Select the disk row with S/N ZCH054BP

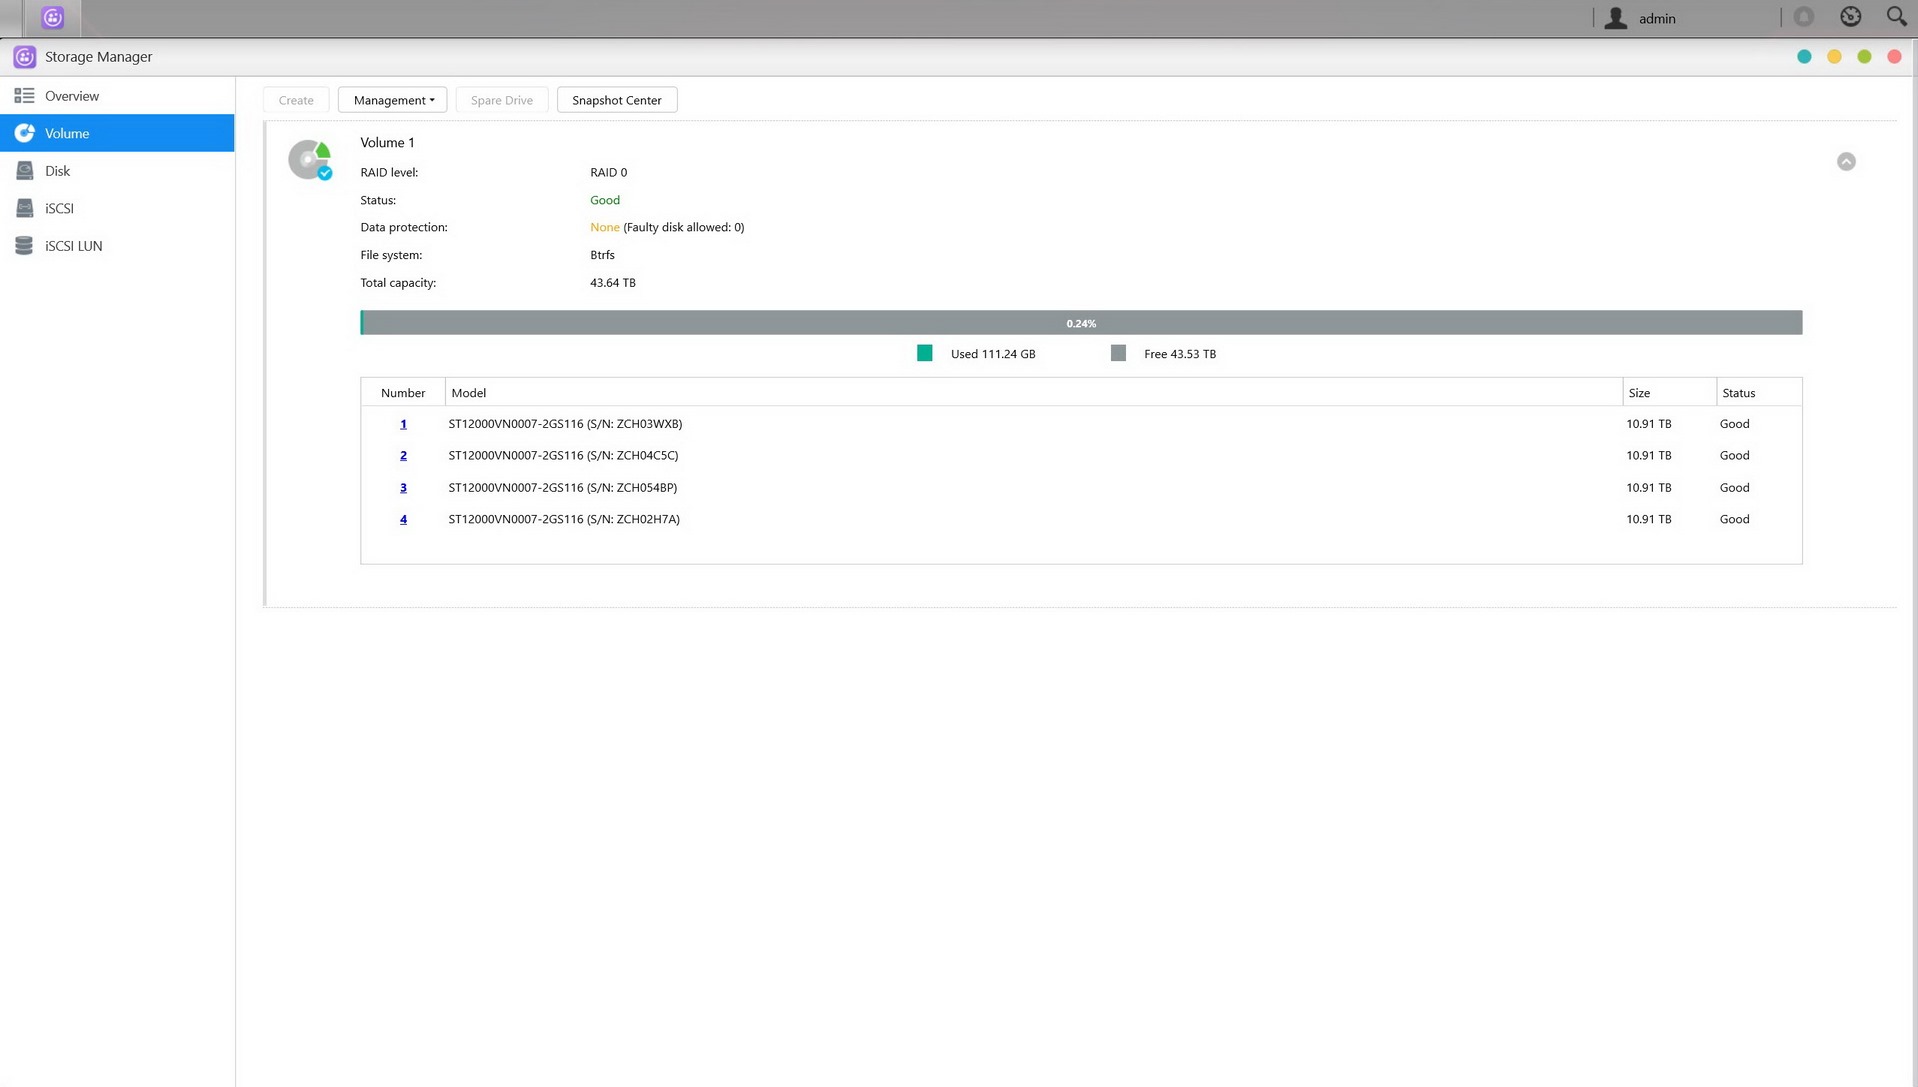tap(1081, 488)
